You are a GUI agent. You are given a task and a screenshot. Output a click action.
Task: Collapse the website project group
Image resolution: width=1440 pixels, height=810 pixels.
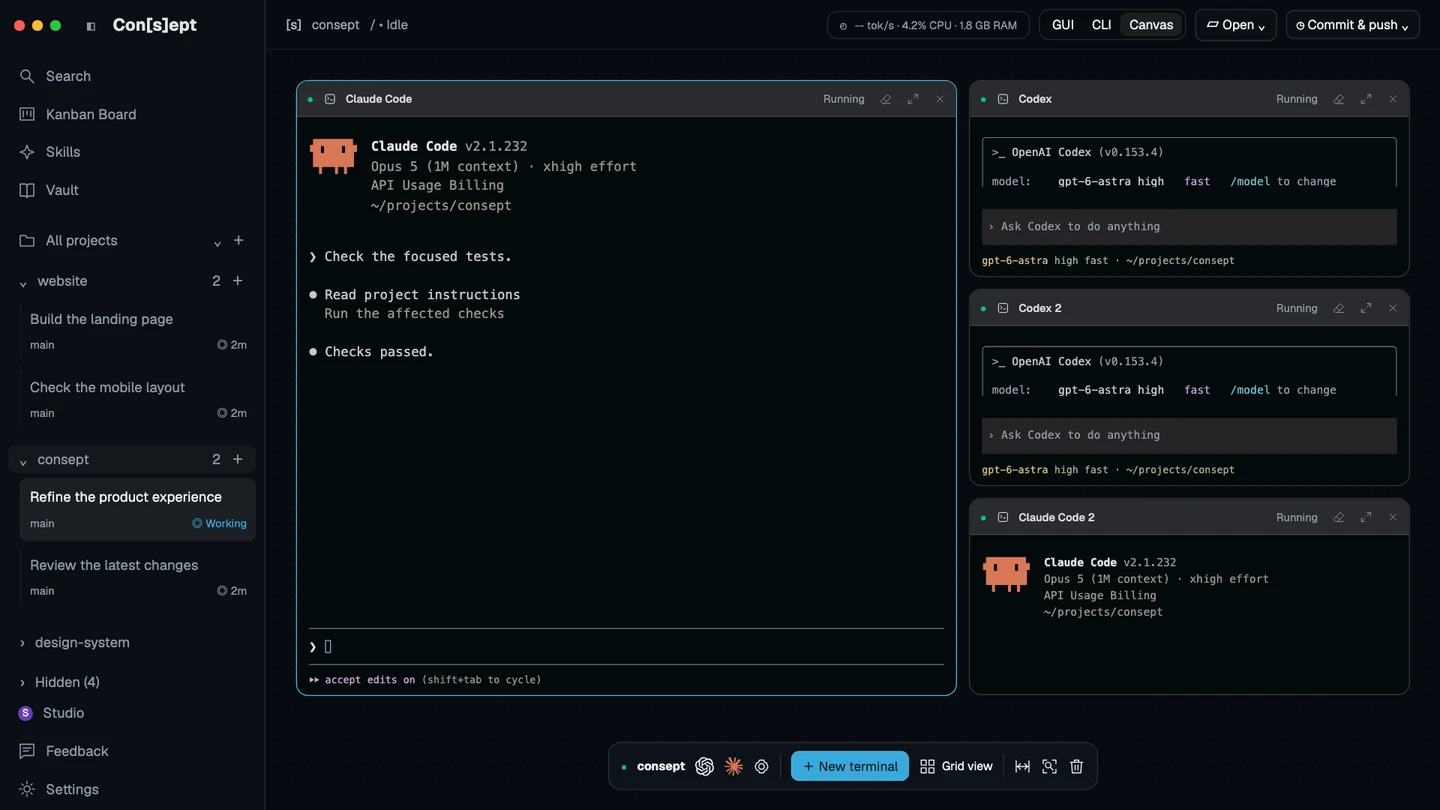coord(23,283)
